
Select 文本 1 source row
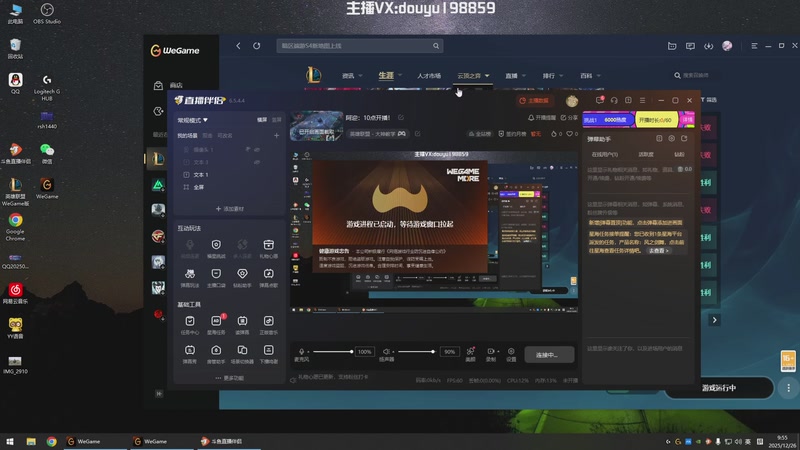pyautogui.click(x=229, y=175)
